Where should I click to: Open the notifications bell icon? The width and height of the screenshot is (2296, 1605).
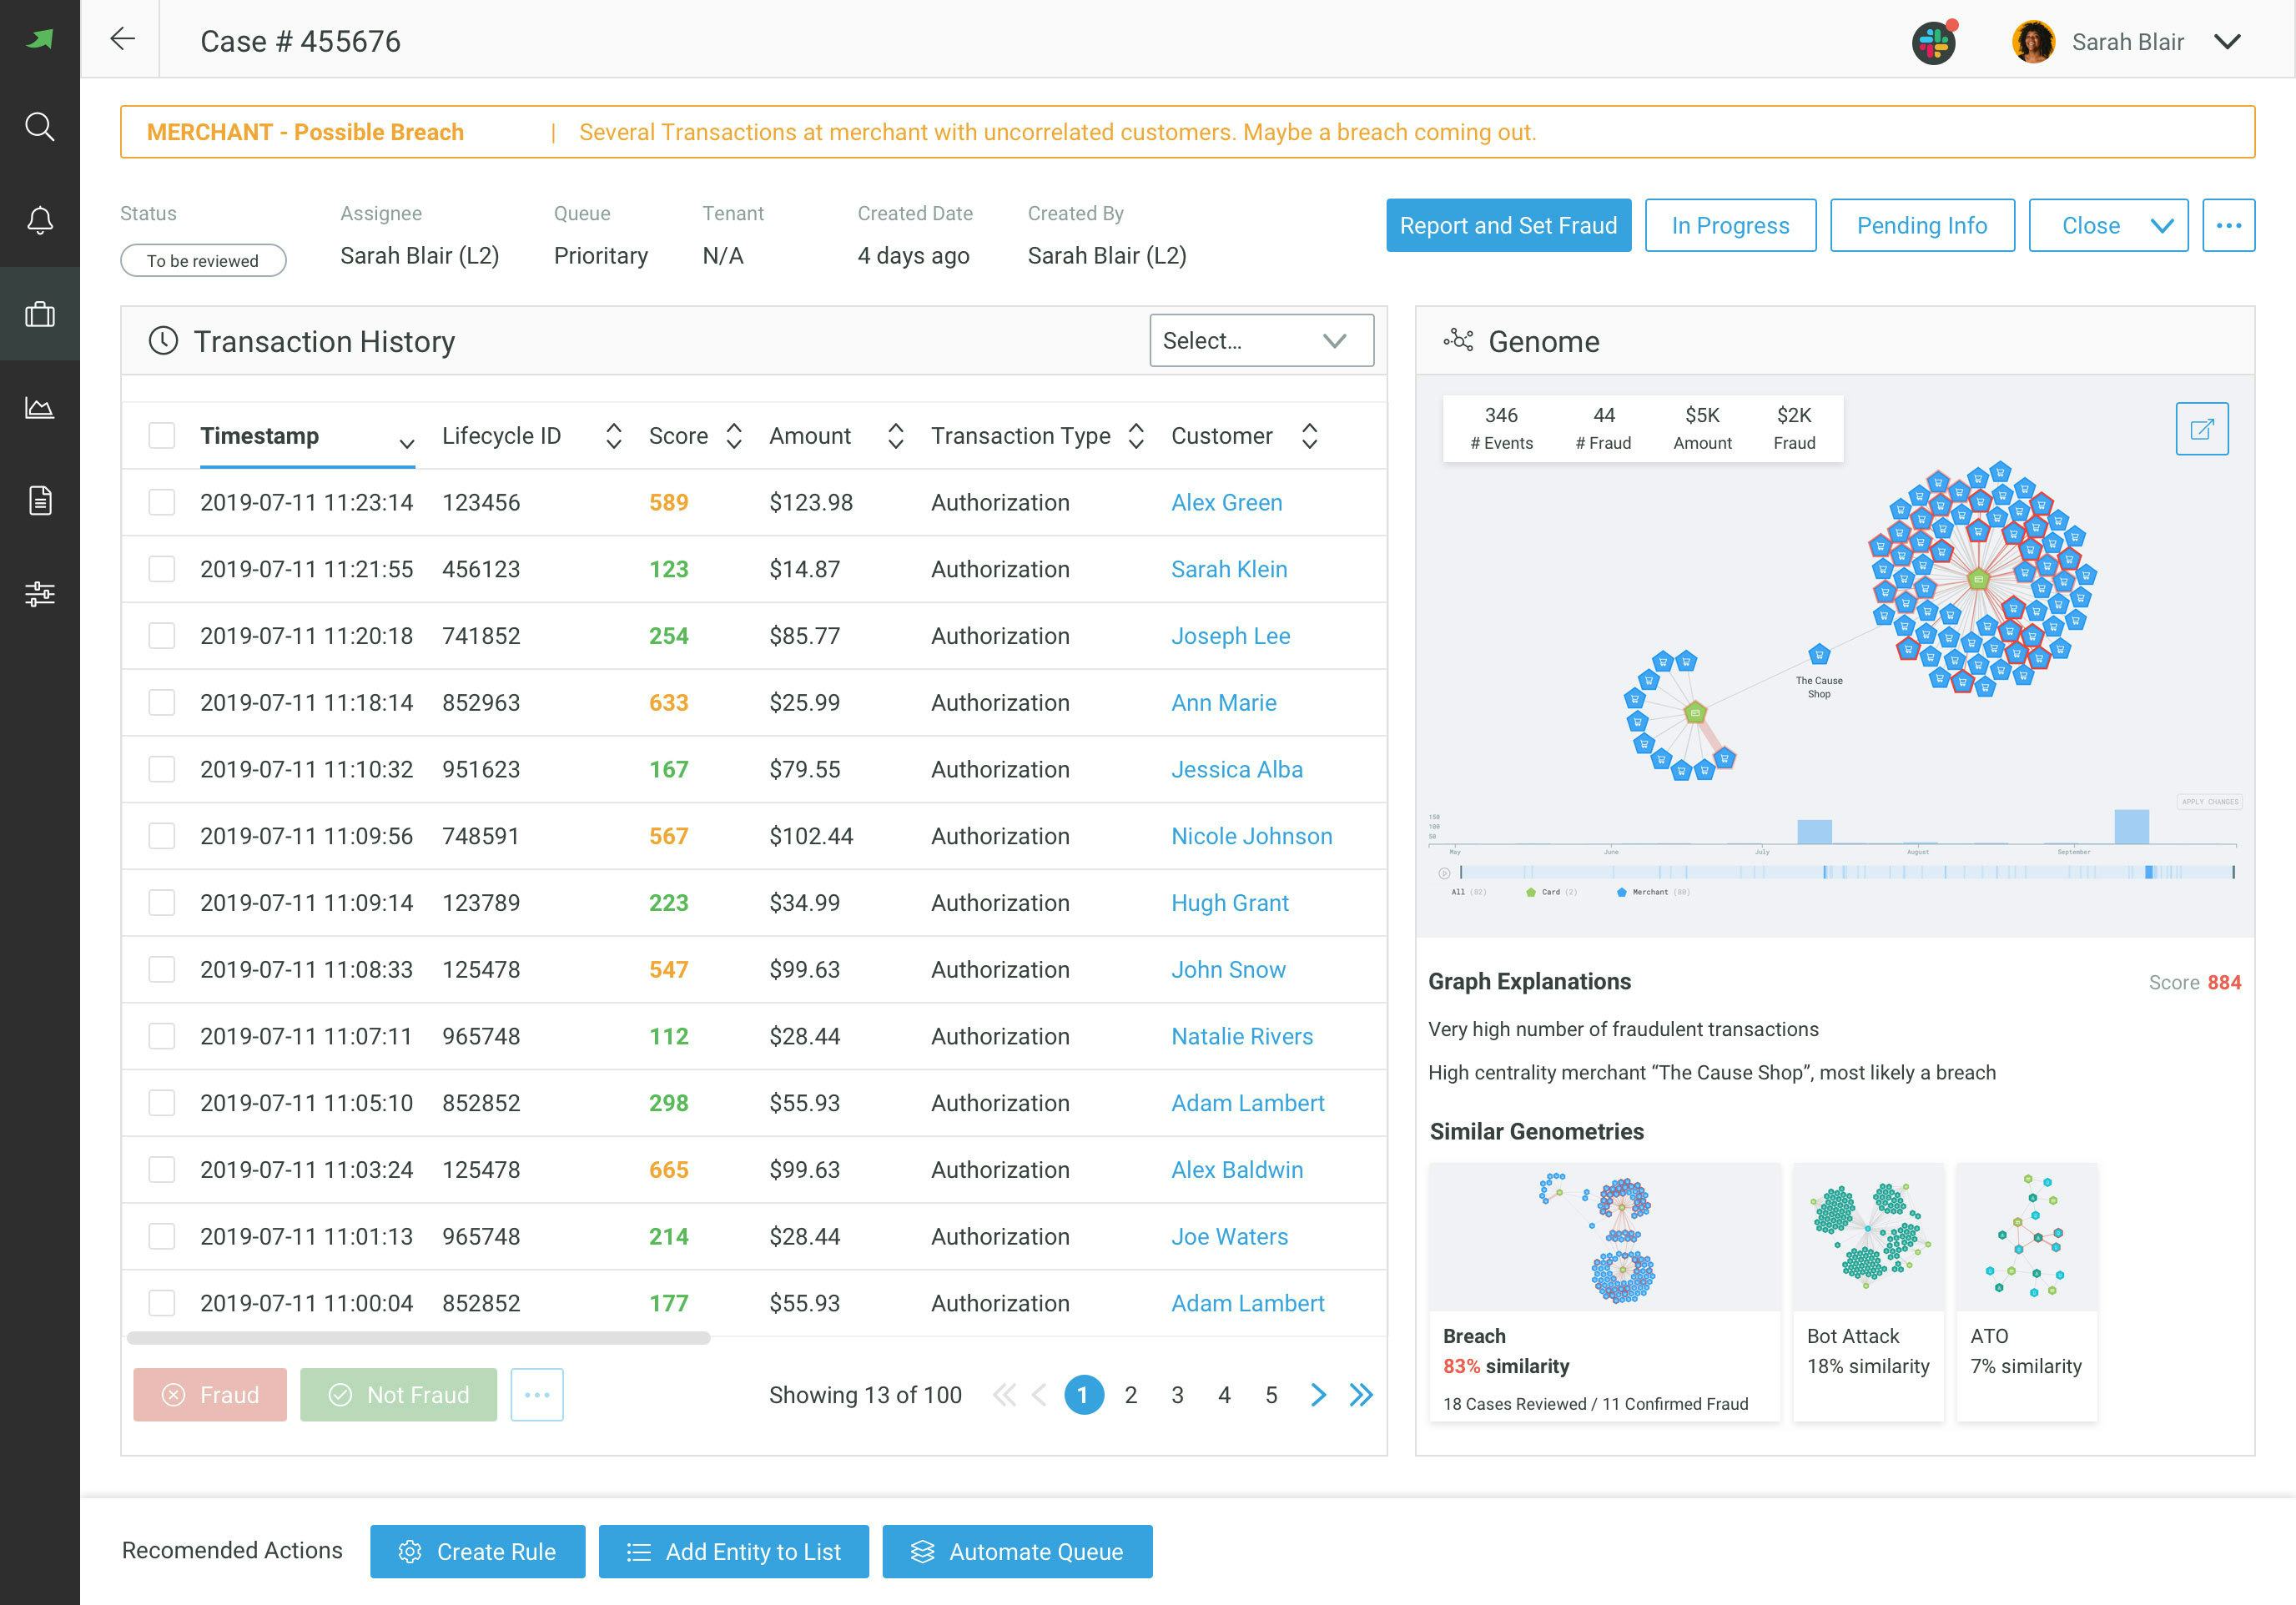pos(39,220)
